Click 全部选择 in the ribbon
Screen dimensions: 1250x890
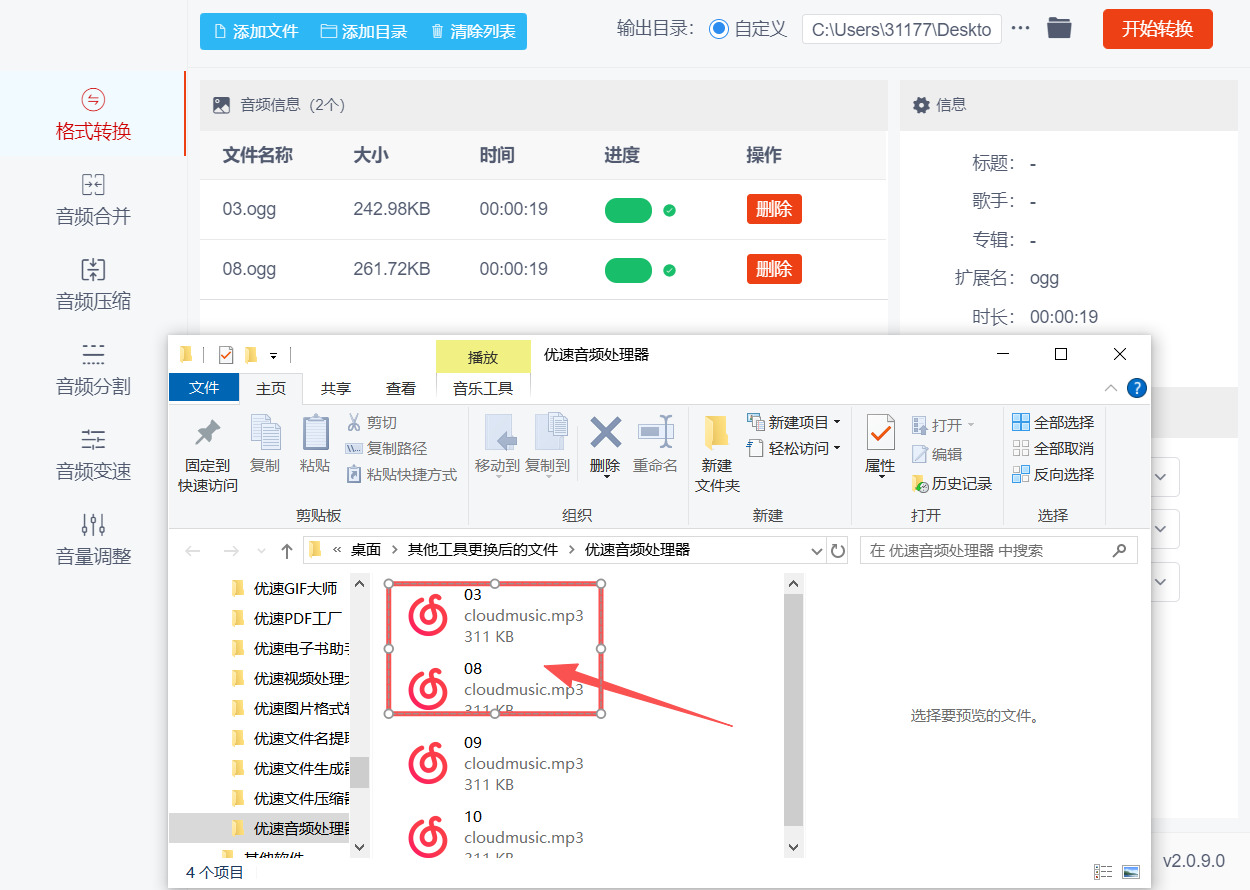pos(1053,423)
